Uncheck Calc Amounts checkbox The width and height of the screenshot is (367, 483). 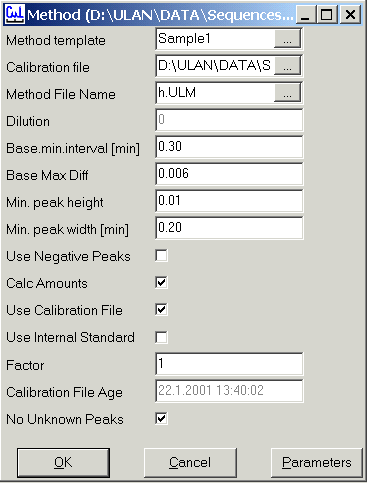coord(162,283)
